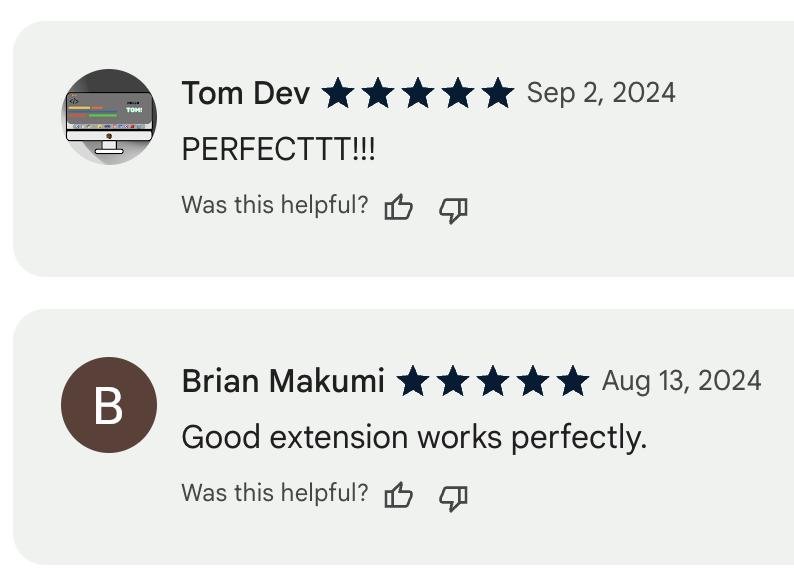Click Brian Makumi's letter B avatar
The height and width of the screenshot is (582, 794).
tap(109, 405)
